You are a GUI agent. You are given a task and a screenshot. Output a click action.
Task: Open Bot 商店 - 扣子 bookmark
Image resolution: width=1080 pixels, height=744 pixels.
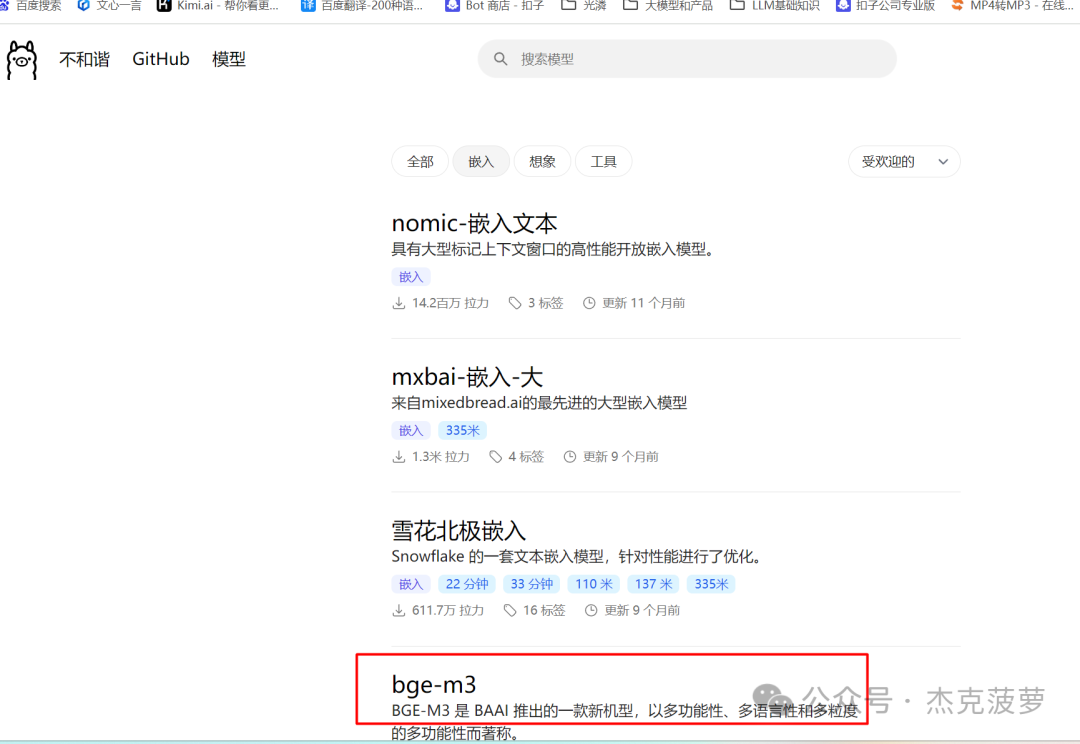(x=495, y=6)
